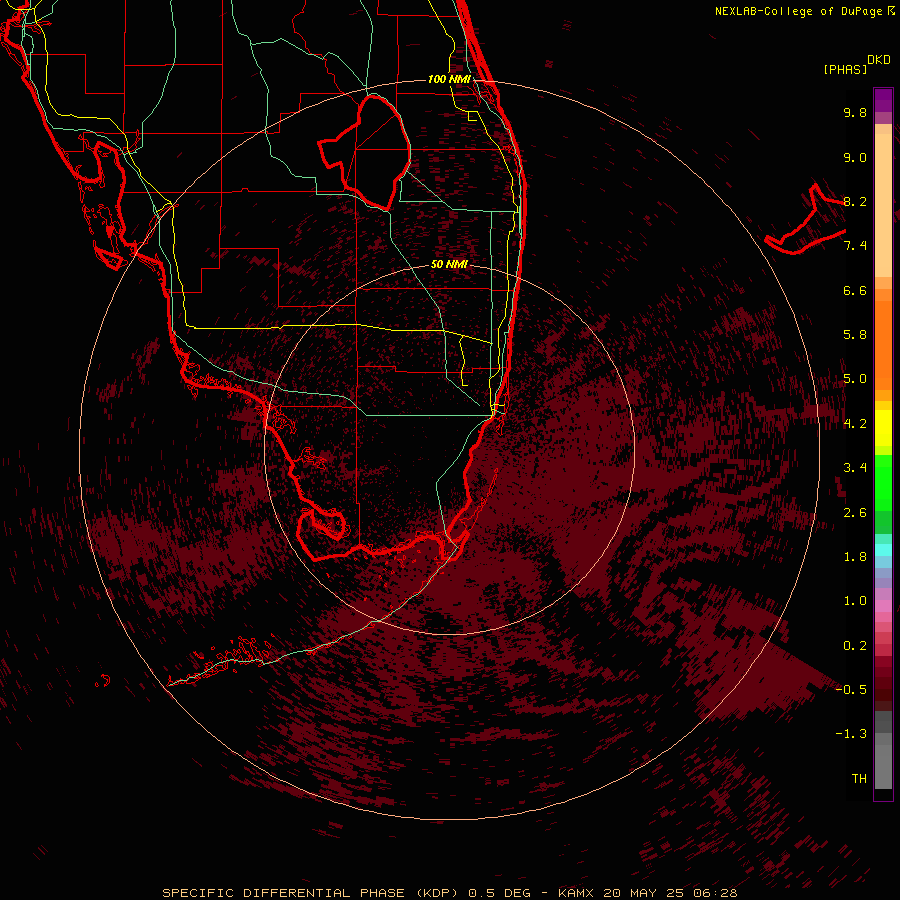900x900 pixels.
Task: Click the -1.3 value on the scale
Action: point(851,734)
